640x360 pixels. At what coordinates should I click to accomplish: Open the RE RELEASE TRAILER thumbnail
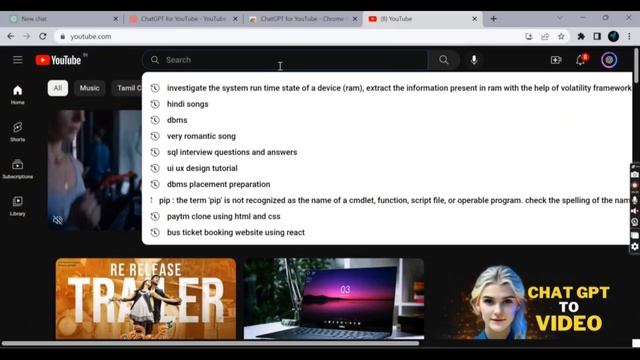coord(146,298)
